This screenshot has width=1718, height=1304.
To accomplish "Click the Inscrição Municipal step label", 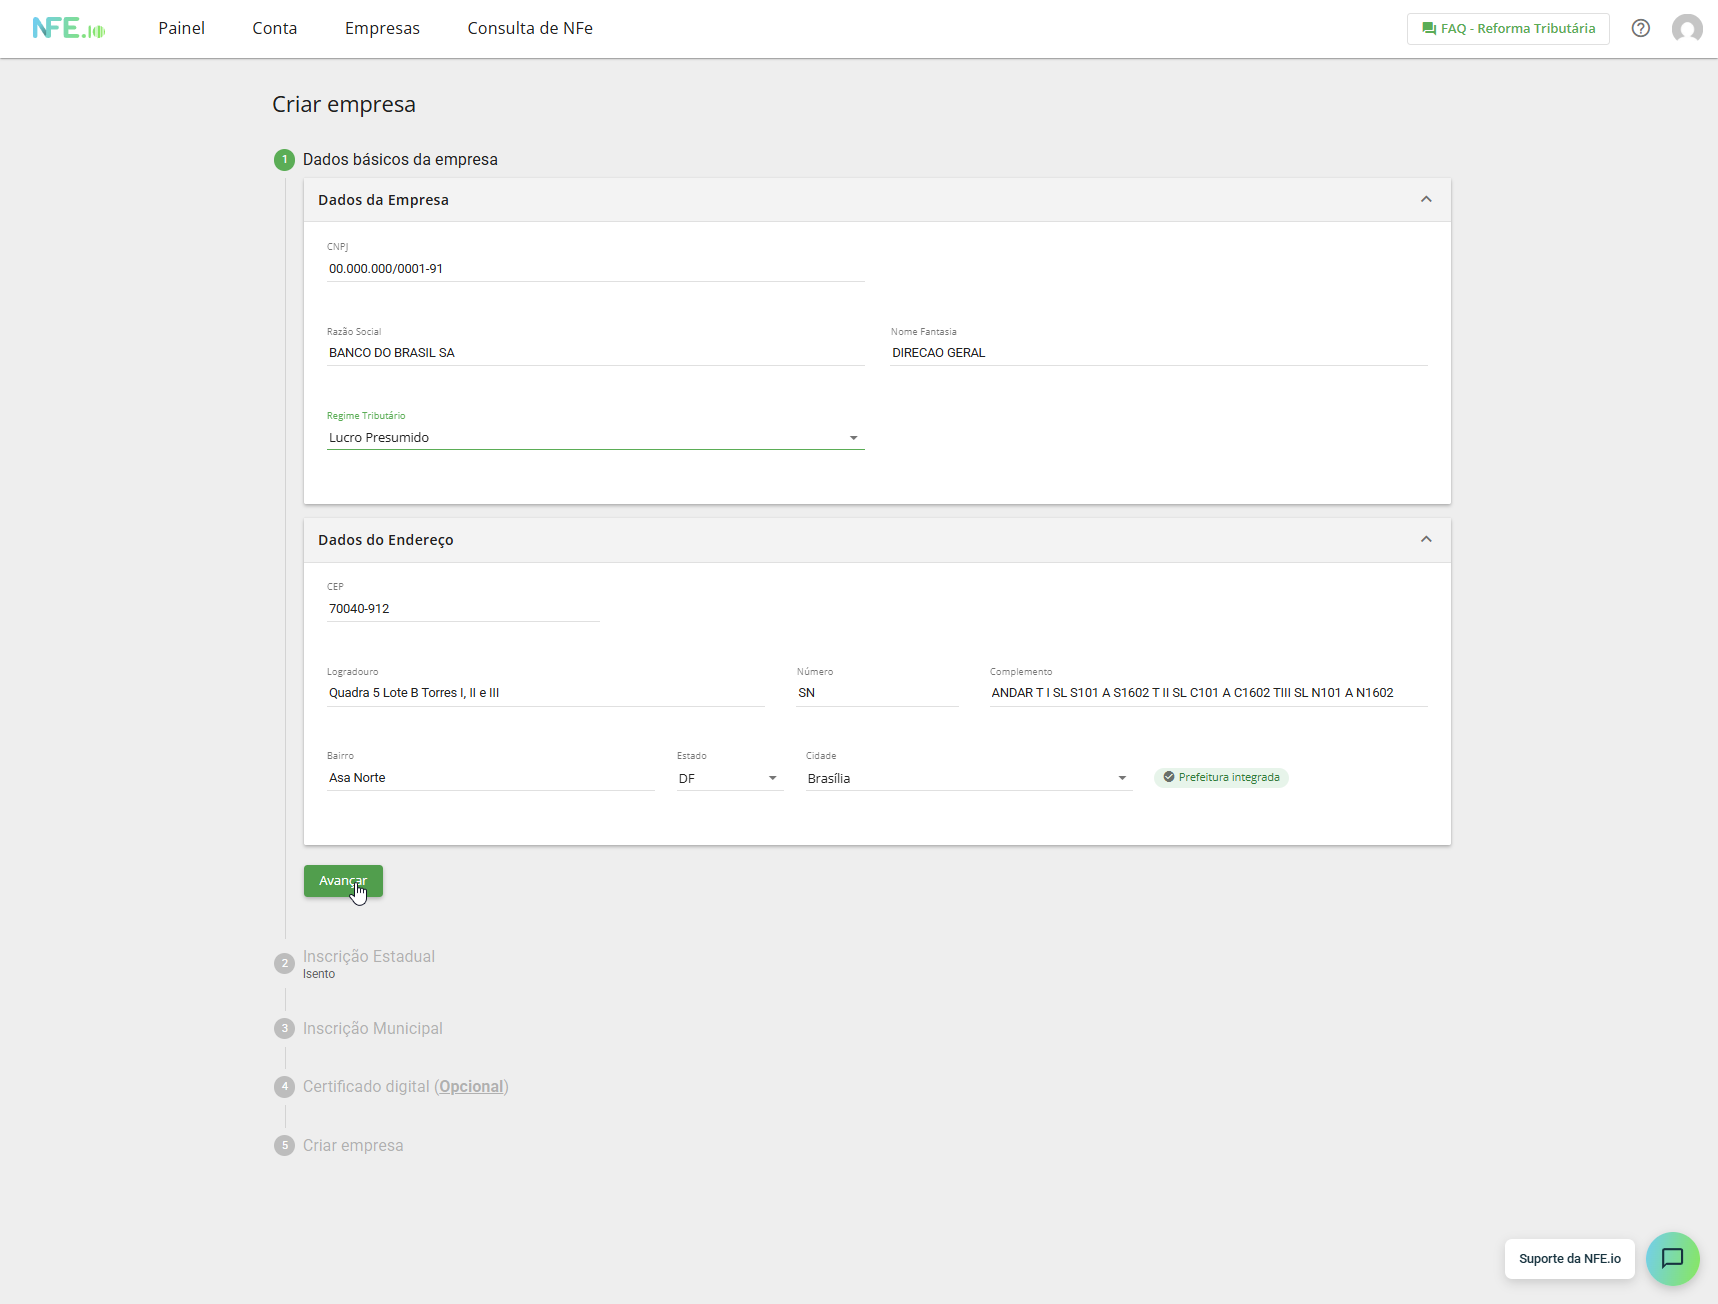I will [373, 1029].
